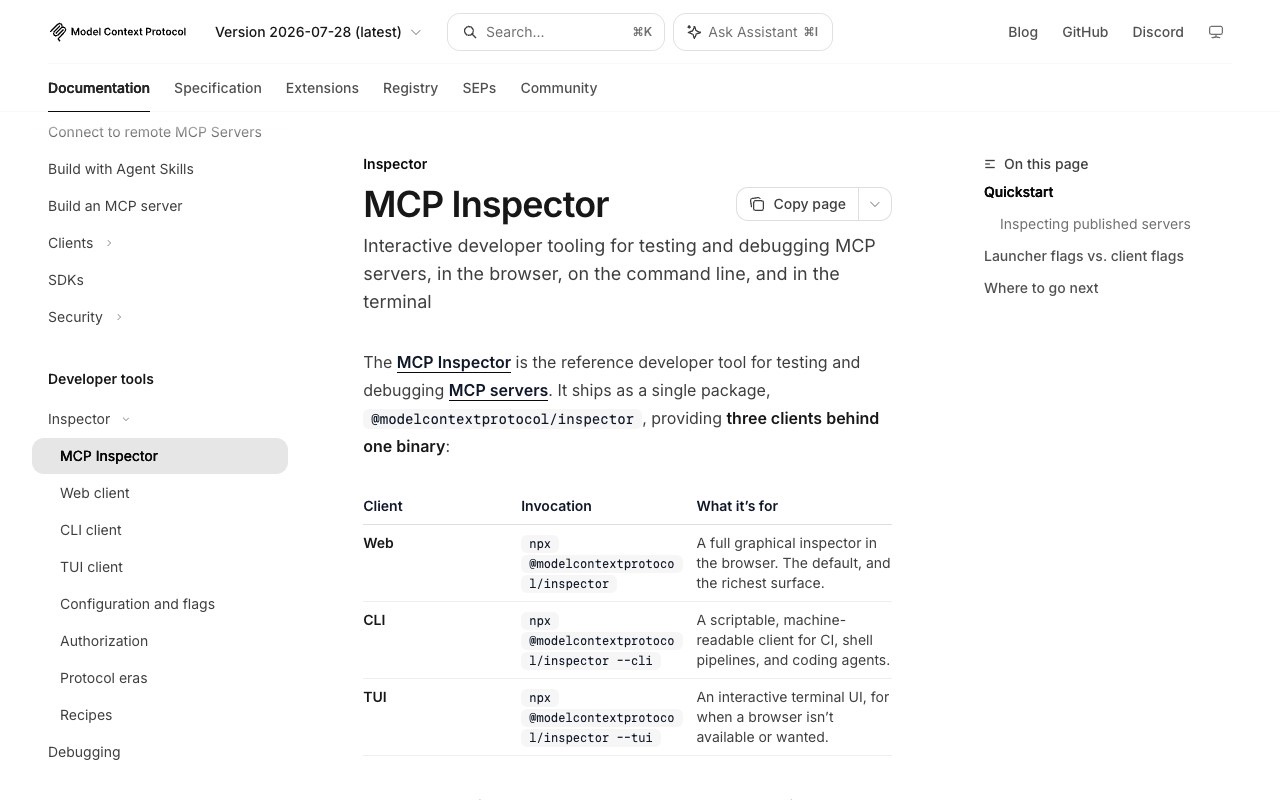This screenshot has width=1280, height=800.
Task: Focus the Search input field
Action: [556, 32]
